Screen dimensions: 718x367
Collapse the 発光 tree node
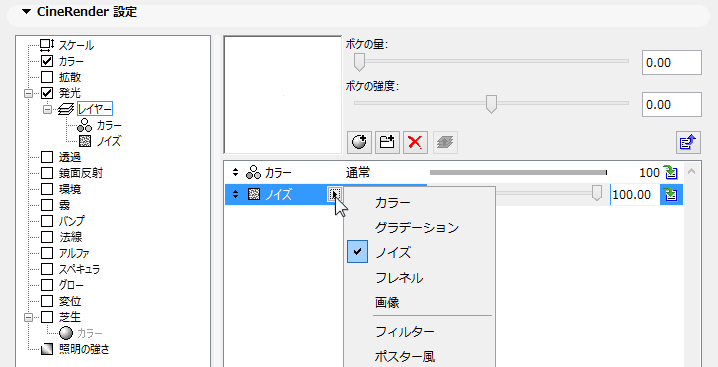pyautogui.click(x=28, y=93)
